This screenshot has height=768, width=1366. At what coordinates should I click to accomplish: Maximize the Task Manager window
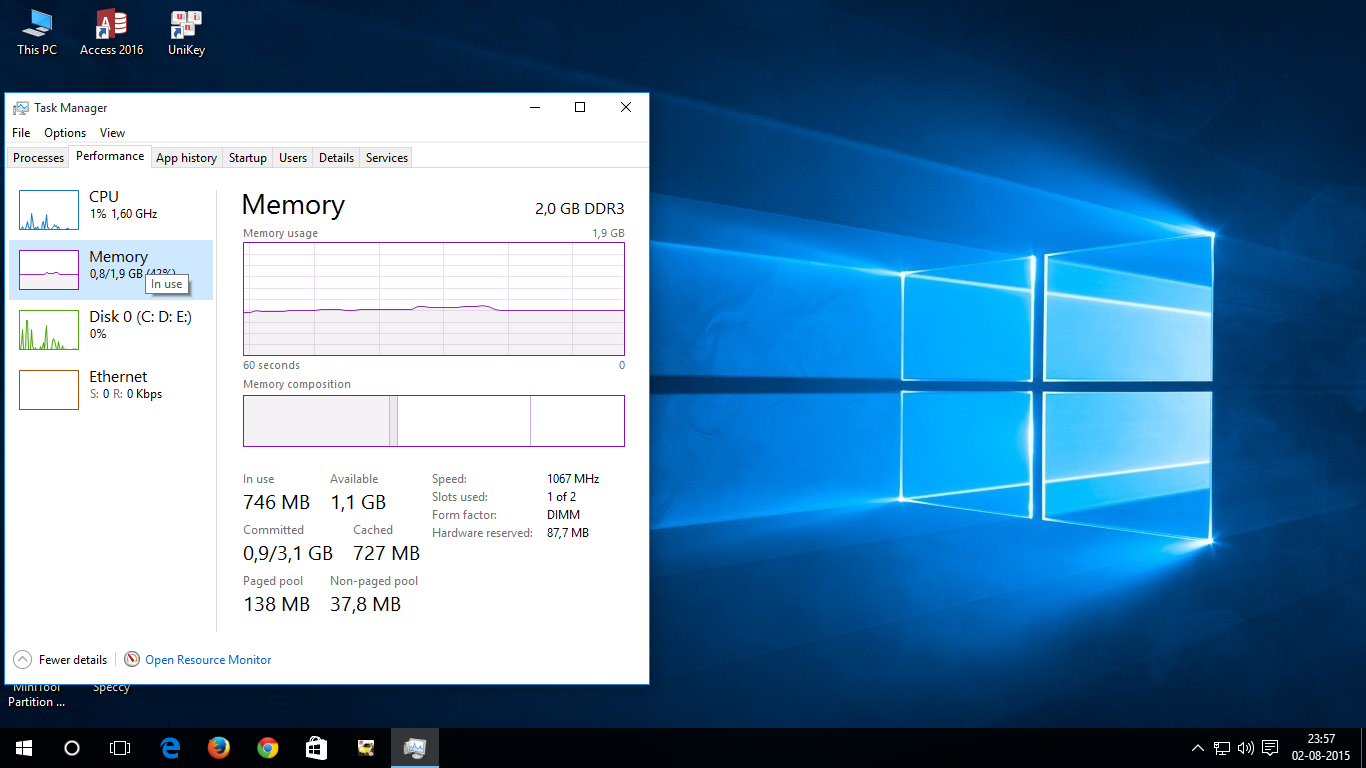coord(580,108)
